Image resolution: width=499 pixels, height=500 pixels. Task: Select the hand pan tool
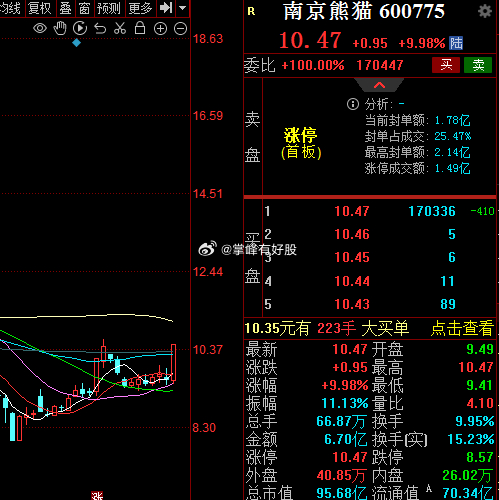coord(60,28)
